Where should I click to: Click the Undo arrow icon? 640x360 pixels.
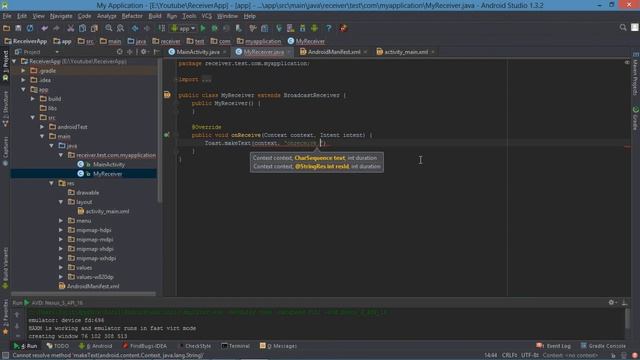coord(44,28)
